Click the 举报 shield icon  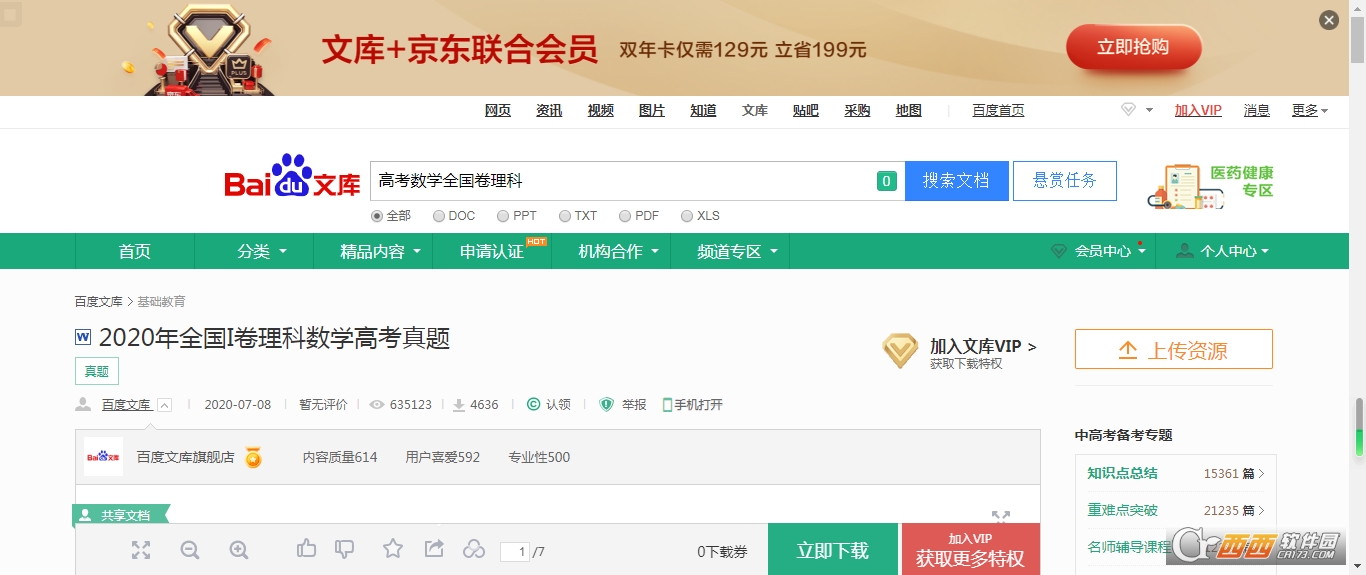[x=606, y=405]
